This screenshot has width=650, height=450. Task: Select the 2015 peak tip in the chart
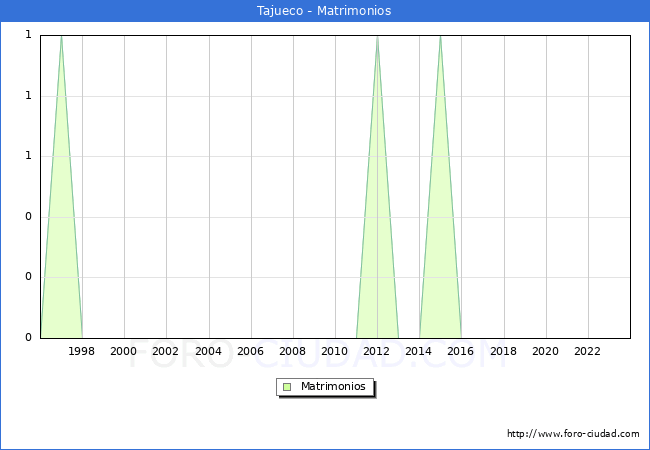pyautogui.click(x=440, y=37)
